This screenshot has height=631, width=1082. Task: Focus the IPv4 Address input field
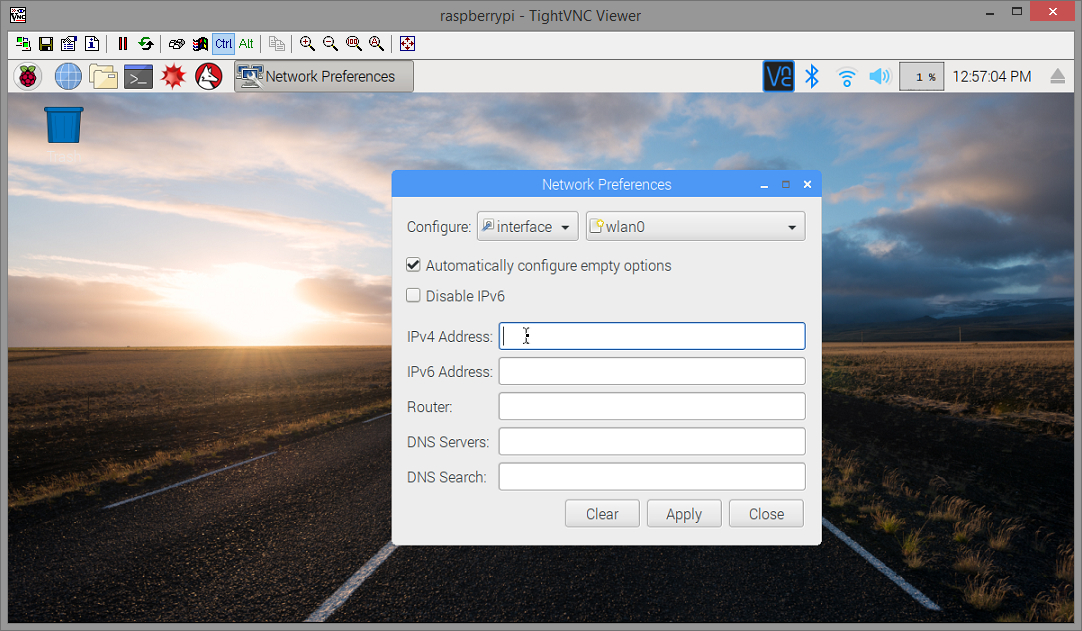coord(652,336)
